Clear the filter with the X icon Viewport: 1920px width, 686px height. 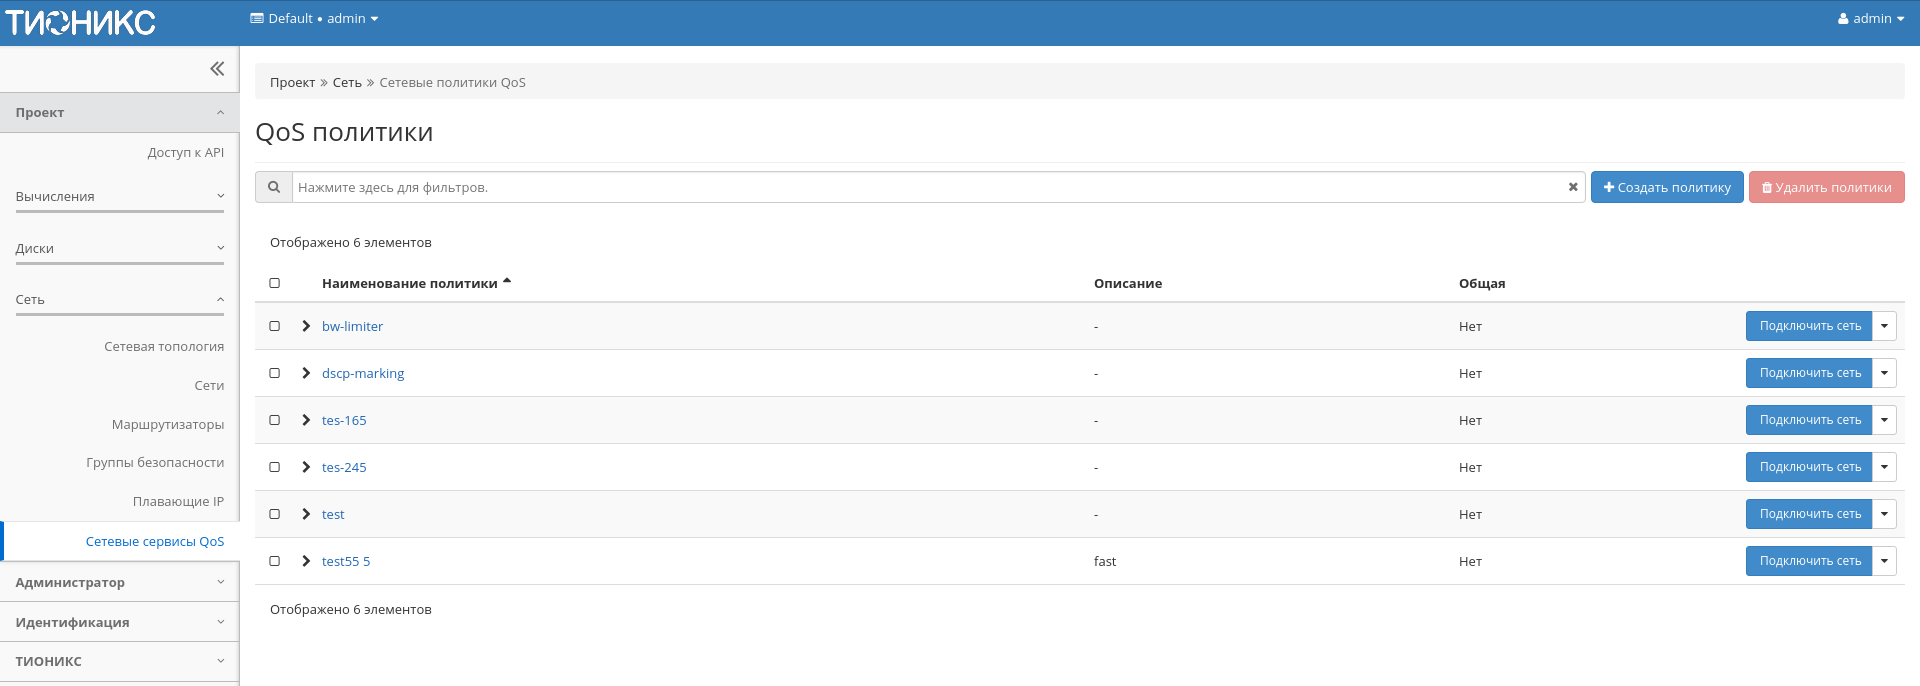coord(1572,187)
